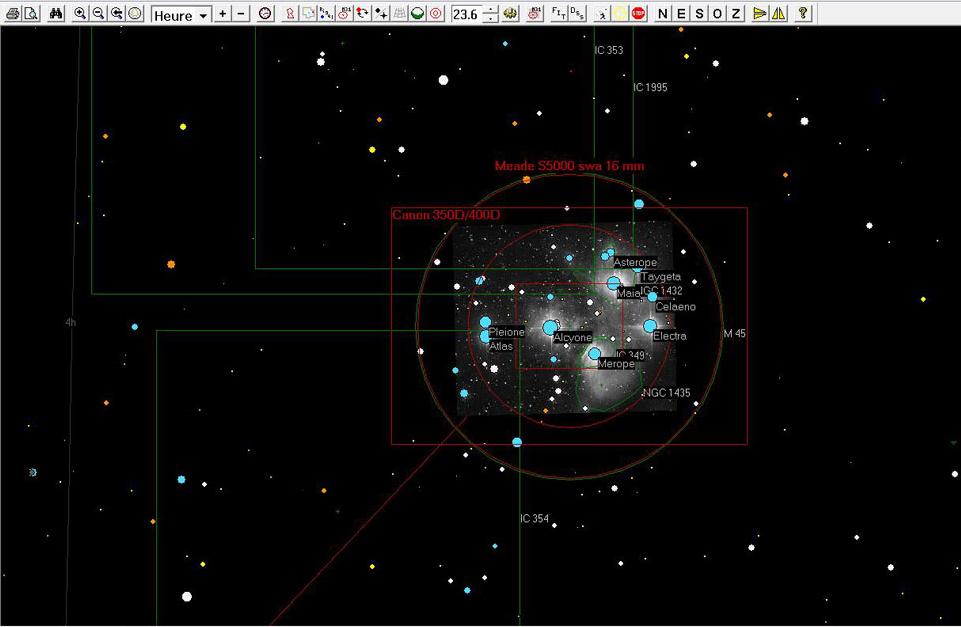
Task: Click the M 45 cluster label
Action: (734, 333)
